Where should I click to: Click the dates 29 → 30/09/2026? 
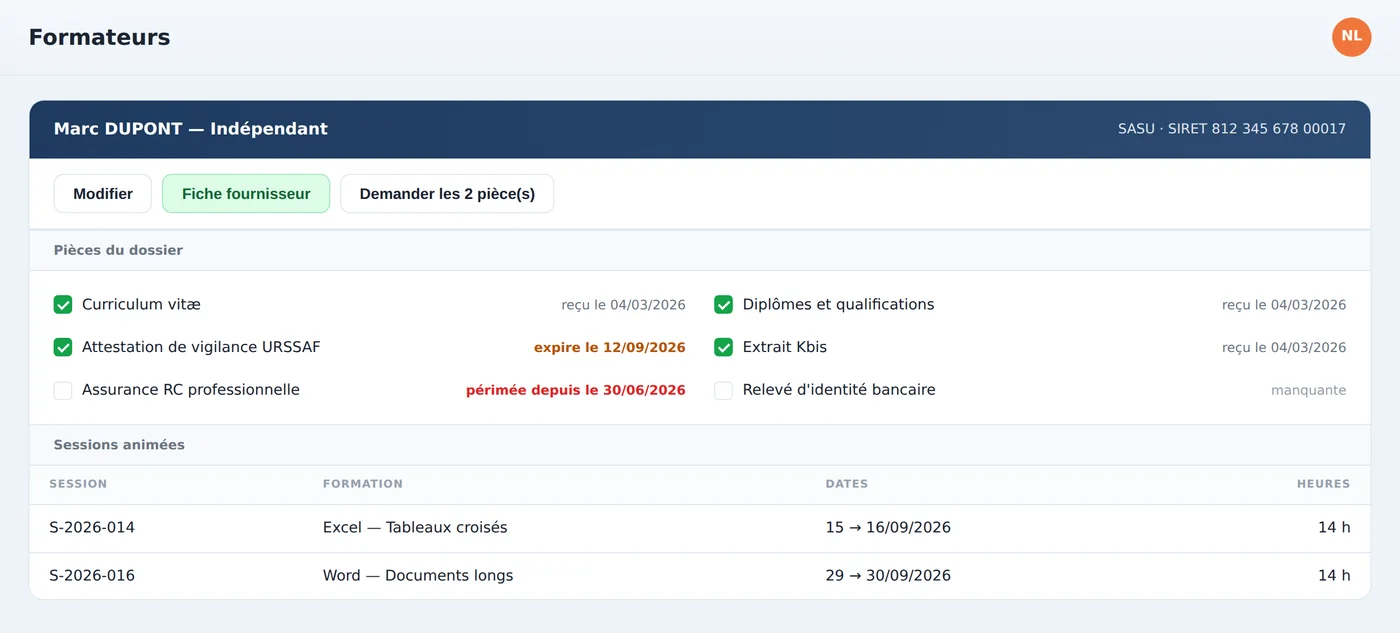[x=888, y=575]
